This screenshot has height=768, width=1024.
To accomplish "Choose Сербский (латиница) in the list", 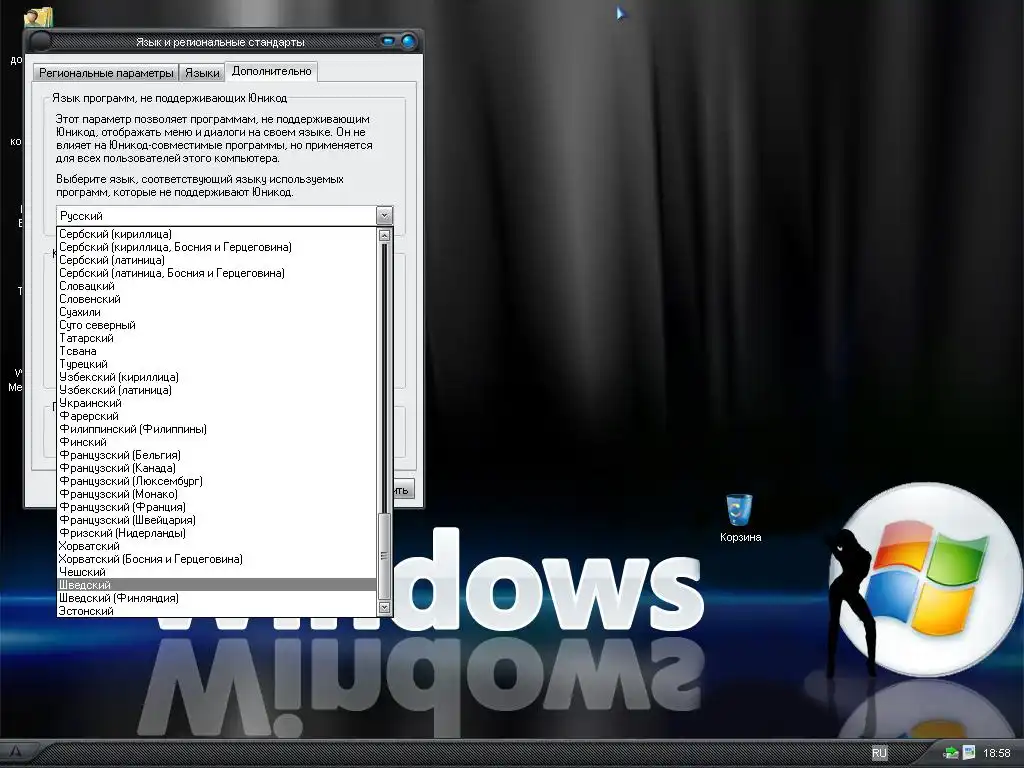I will [x=216, y=260].
